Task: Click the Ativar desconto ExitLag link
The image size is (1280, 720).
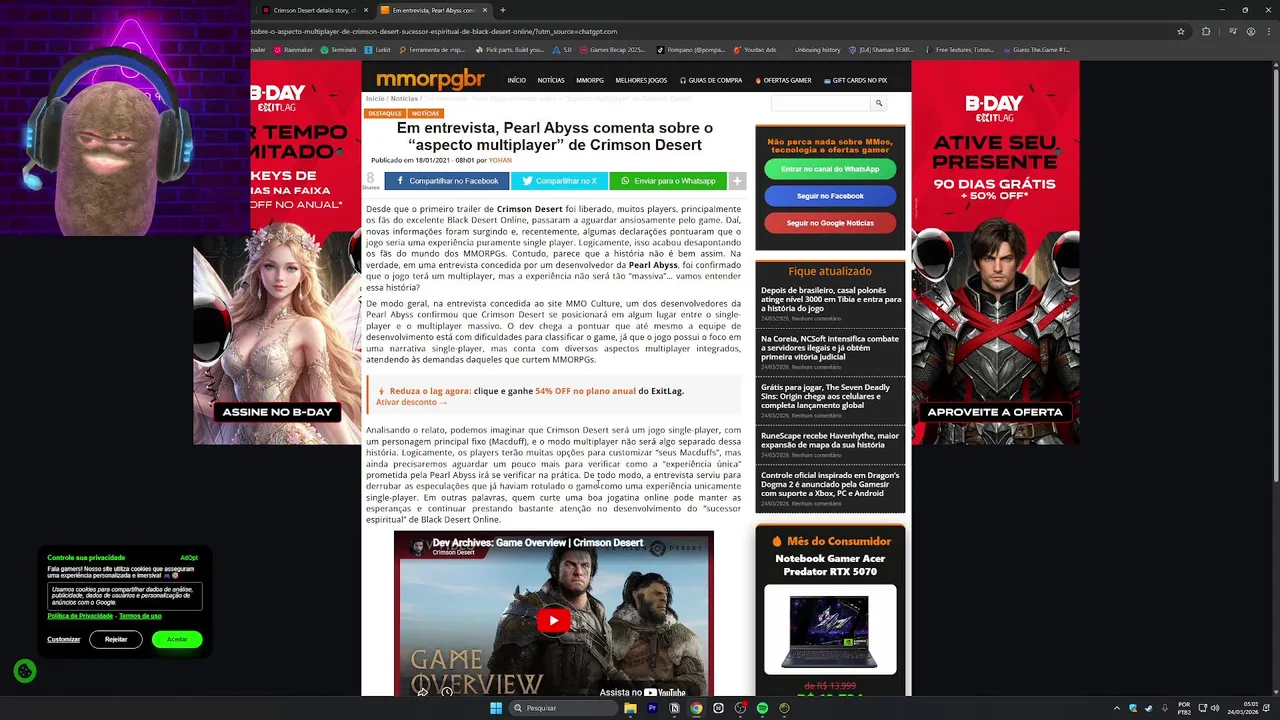Action: point(411,402)
